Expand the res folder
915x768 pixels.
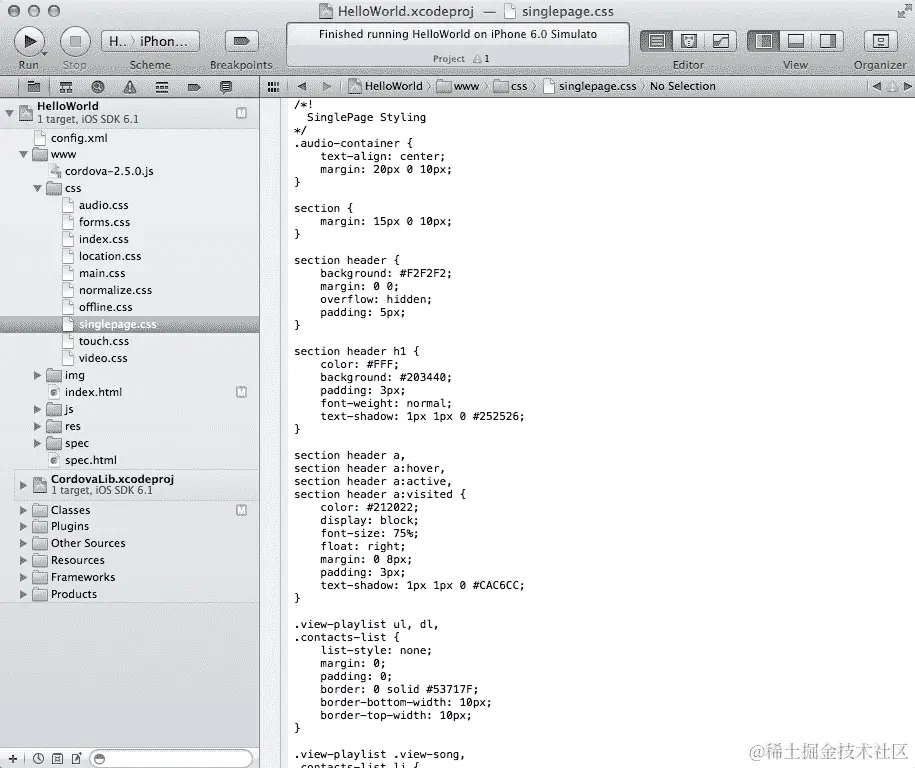[37, 426]
